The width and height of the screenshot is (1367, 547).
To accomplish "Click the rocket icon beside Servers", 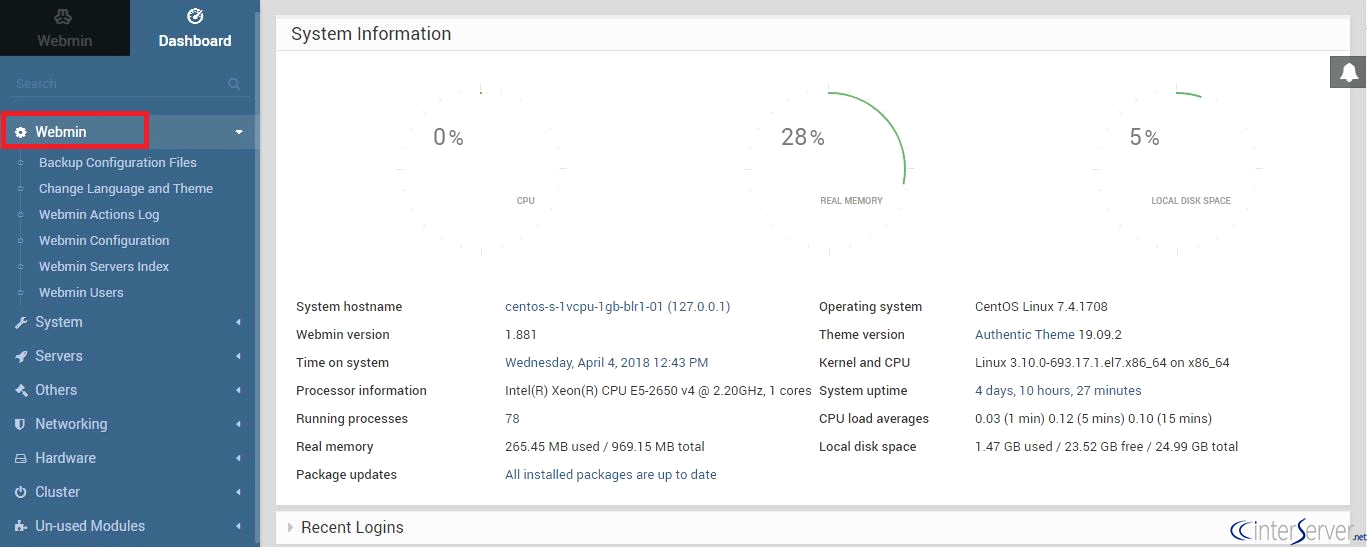I will (x=20, y=357).
